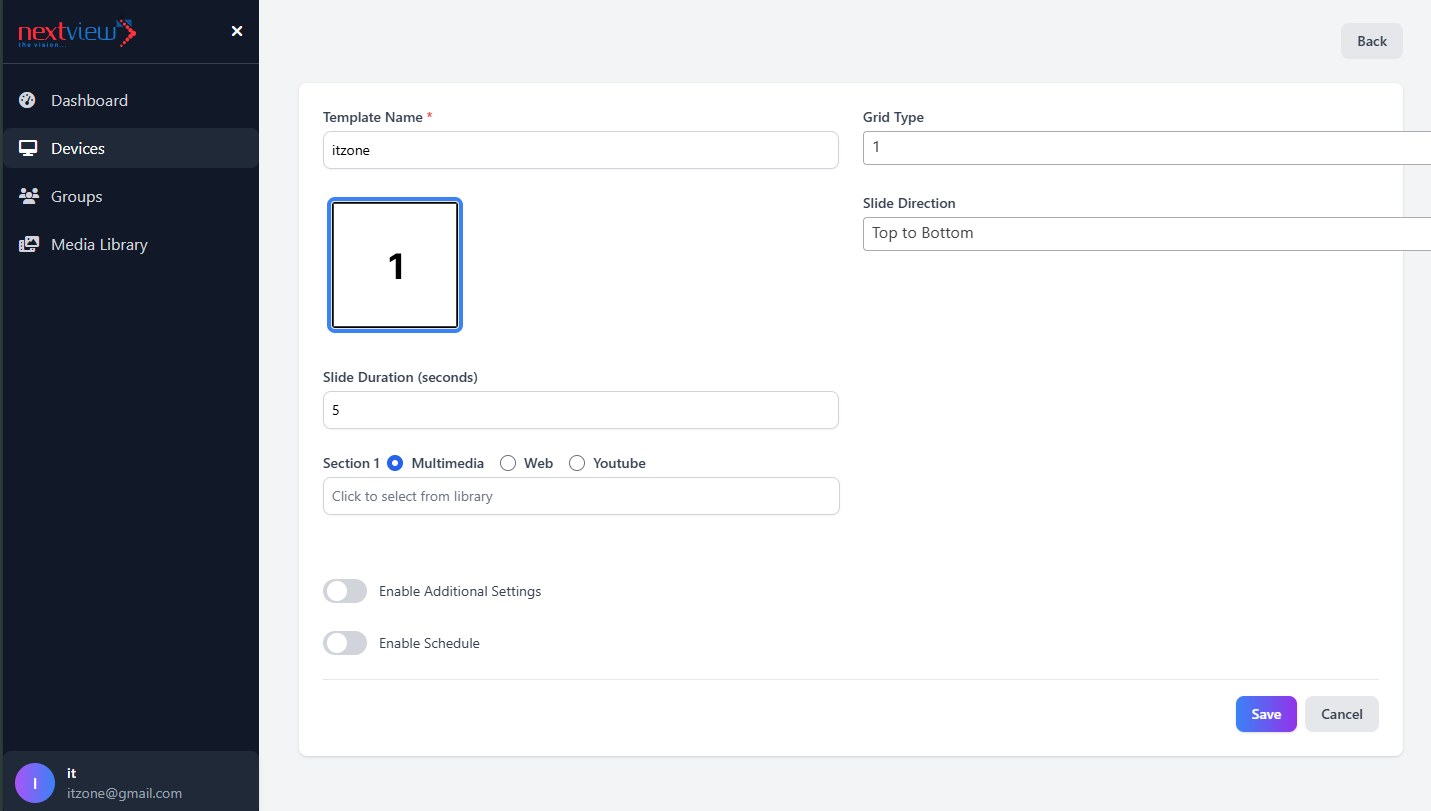1431x811 pixels.
Task: Enable Additional Settings
Action: [x=344, y=591]
